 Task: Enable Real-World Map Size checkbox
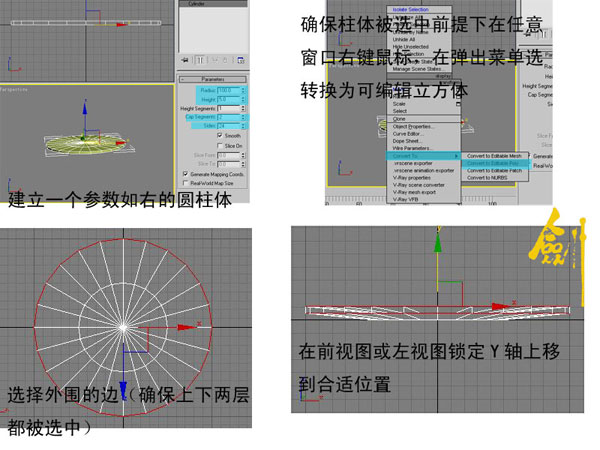point(185,183)
